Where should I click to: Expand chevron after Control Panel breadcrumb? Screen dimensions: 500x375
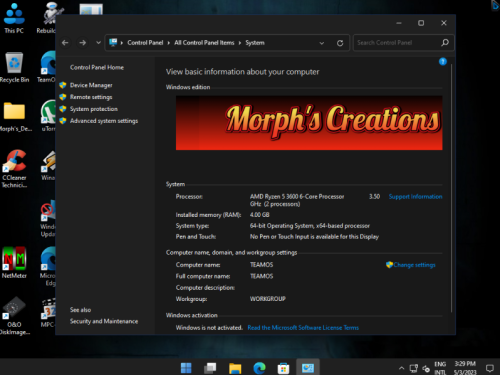pos(169,43)
